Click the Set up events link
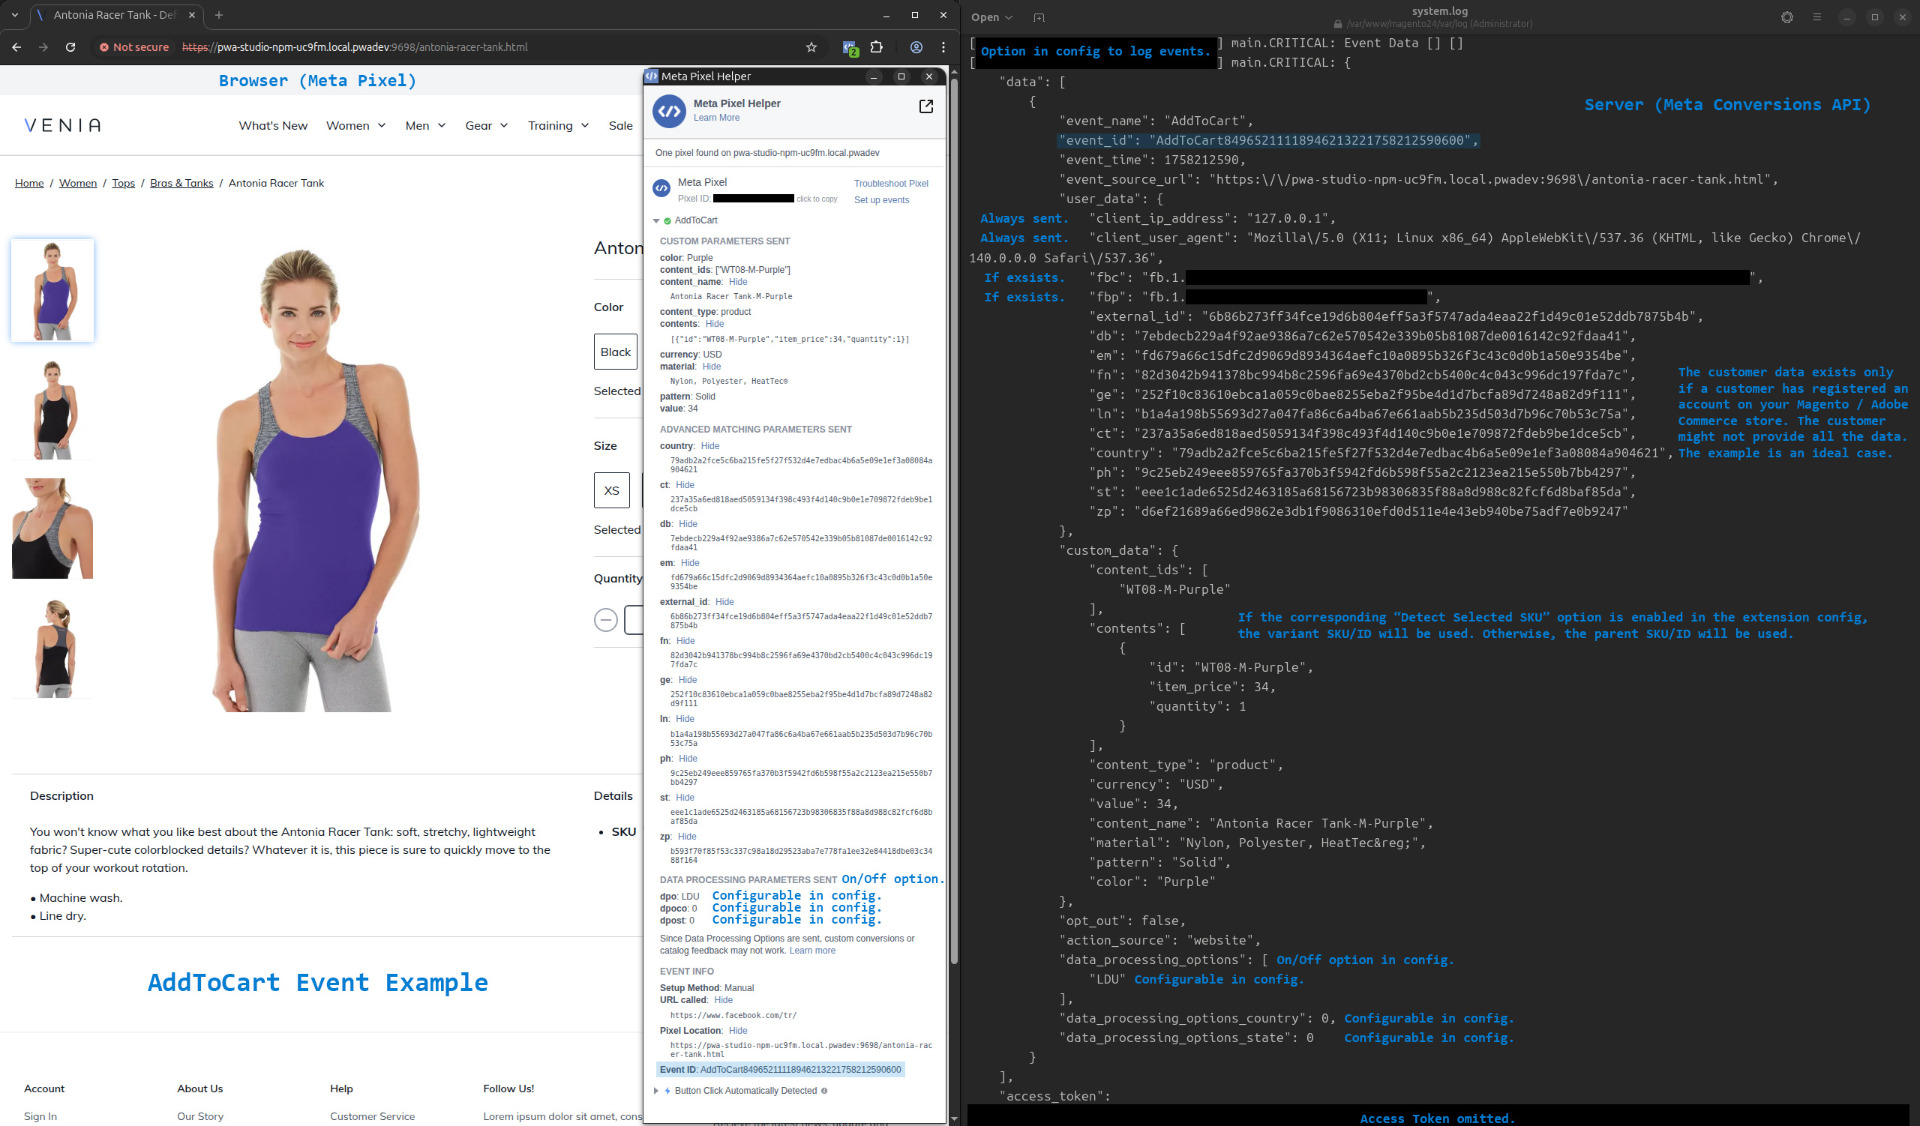The height and width of the screenshot is (1126, 1920). [882, 200]
